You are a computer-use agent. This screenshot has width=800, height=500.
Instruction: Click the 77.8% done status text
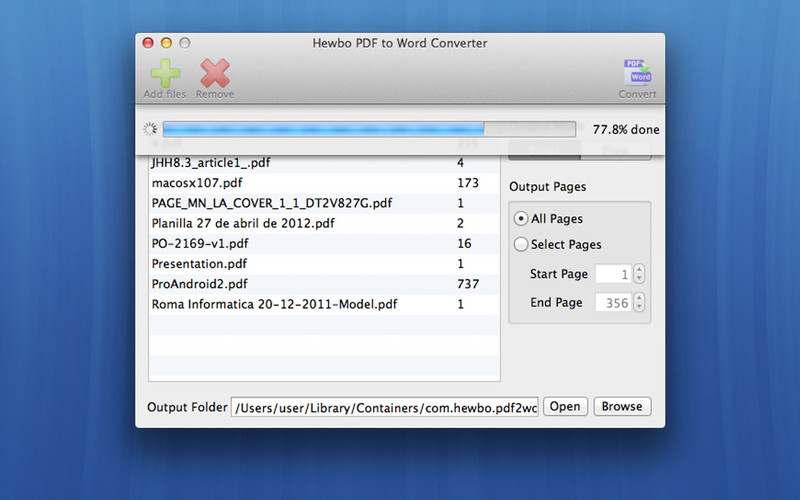point(626,130)
